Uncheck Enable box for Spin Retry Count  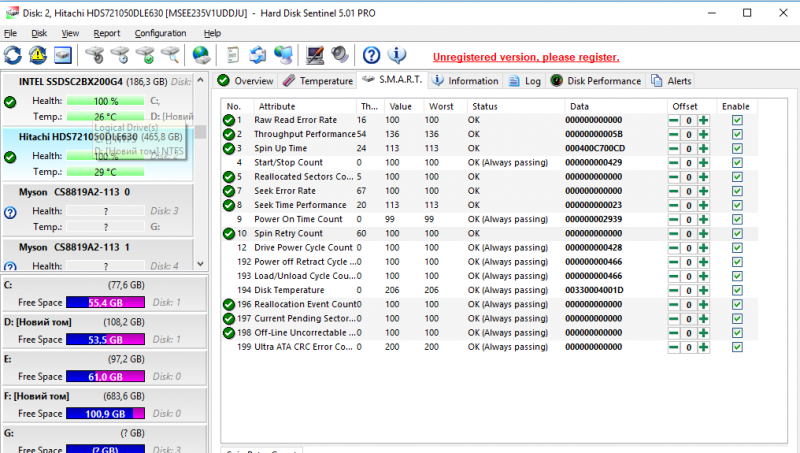[x=737, y=233]
